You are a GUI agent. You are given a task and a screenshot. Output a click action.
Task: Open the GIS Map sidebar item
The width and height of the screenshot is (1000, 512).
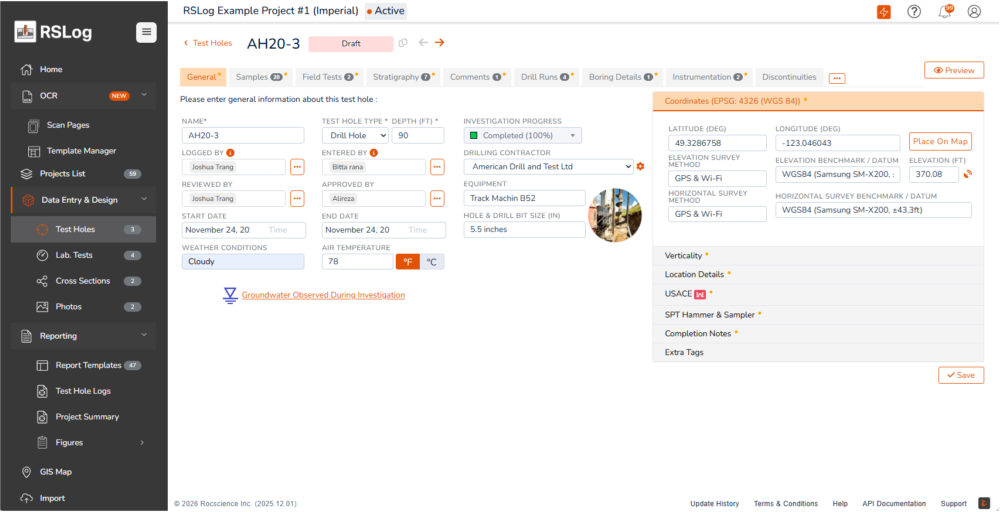[x=56, y=472]
